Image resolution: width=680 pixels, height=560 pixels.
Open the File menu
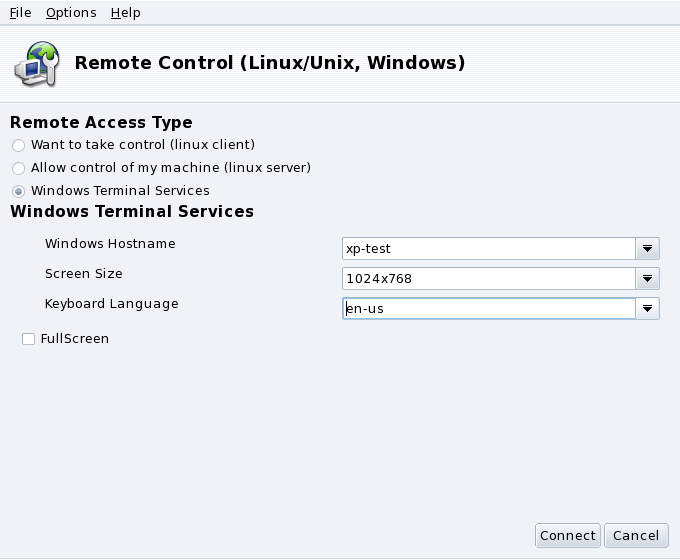click(20, 13)
